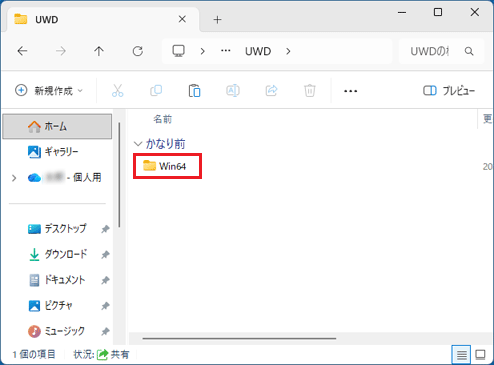Screen dimensions: 494x365
Task: Click the pin icon beside ドキュメント
Action: [x=105, y=280]
